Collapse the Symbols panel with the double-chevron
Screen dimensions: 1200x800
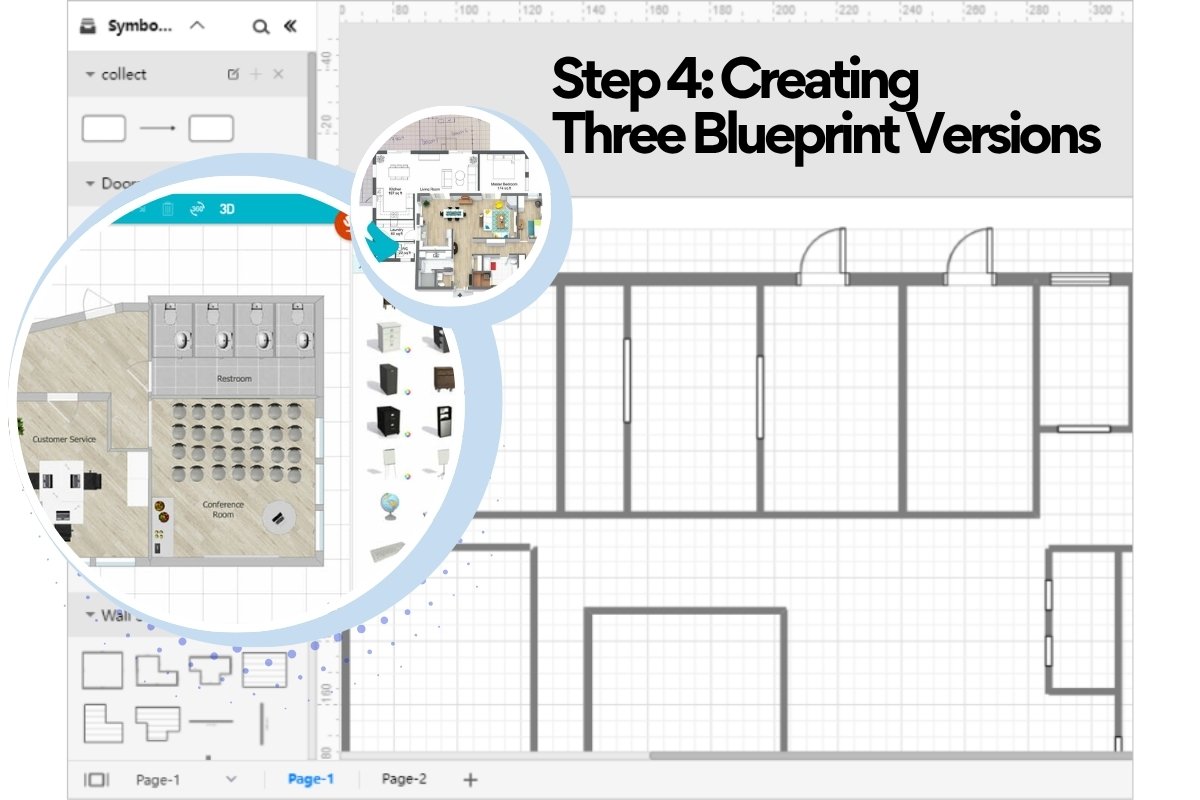(x=289, y=27)
